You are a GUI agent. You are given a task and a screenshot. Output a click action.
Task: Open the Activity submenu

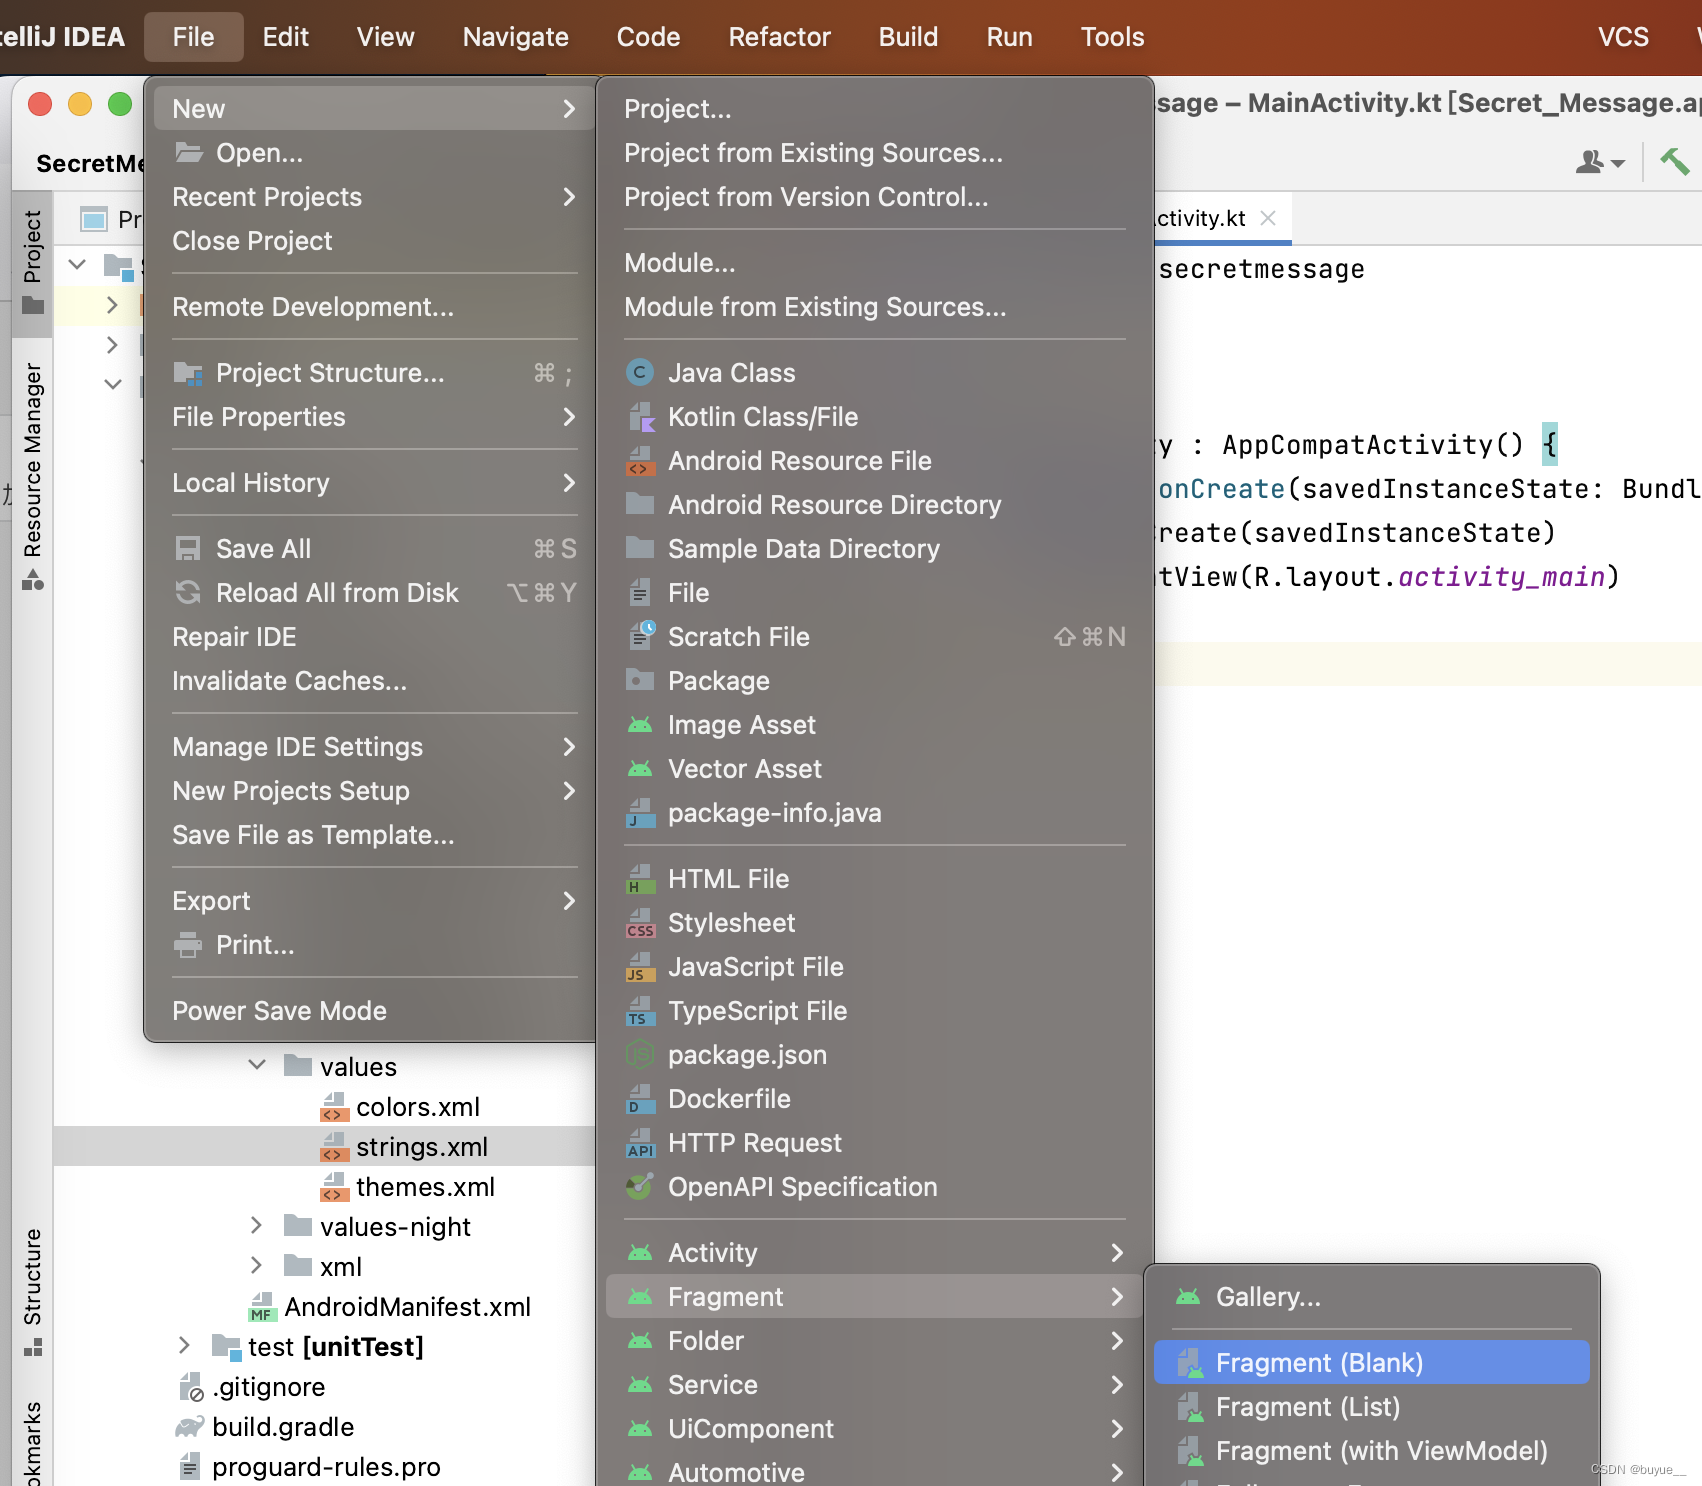point(875,1253)
